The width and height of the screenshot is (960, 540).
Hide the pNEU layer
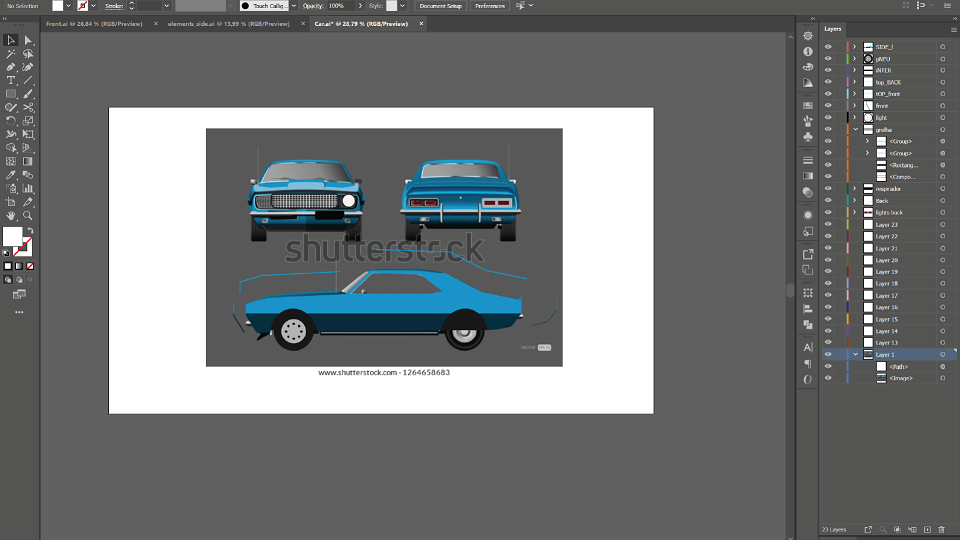coord(828,59)
